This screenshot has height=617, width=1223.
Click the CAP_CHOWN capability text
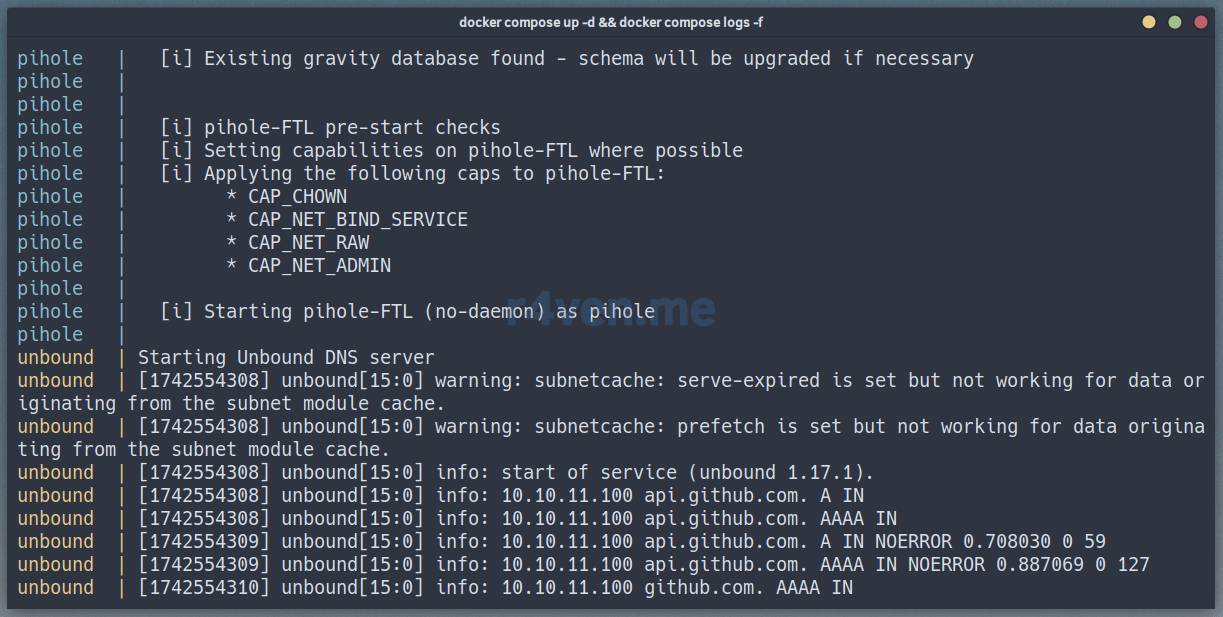pyautogui.click(x=297, y=196)
